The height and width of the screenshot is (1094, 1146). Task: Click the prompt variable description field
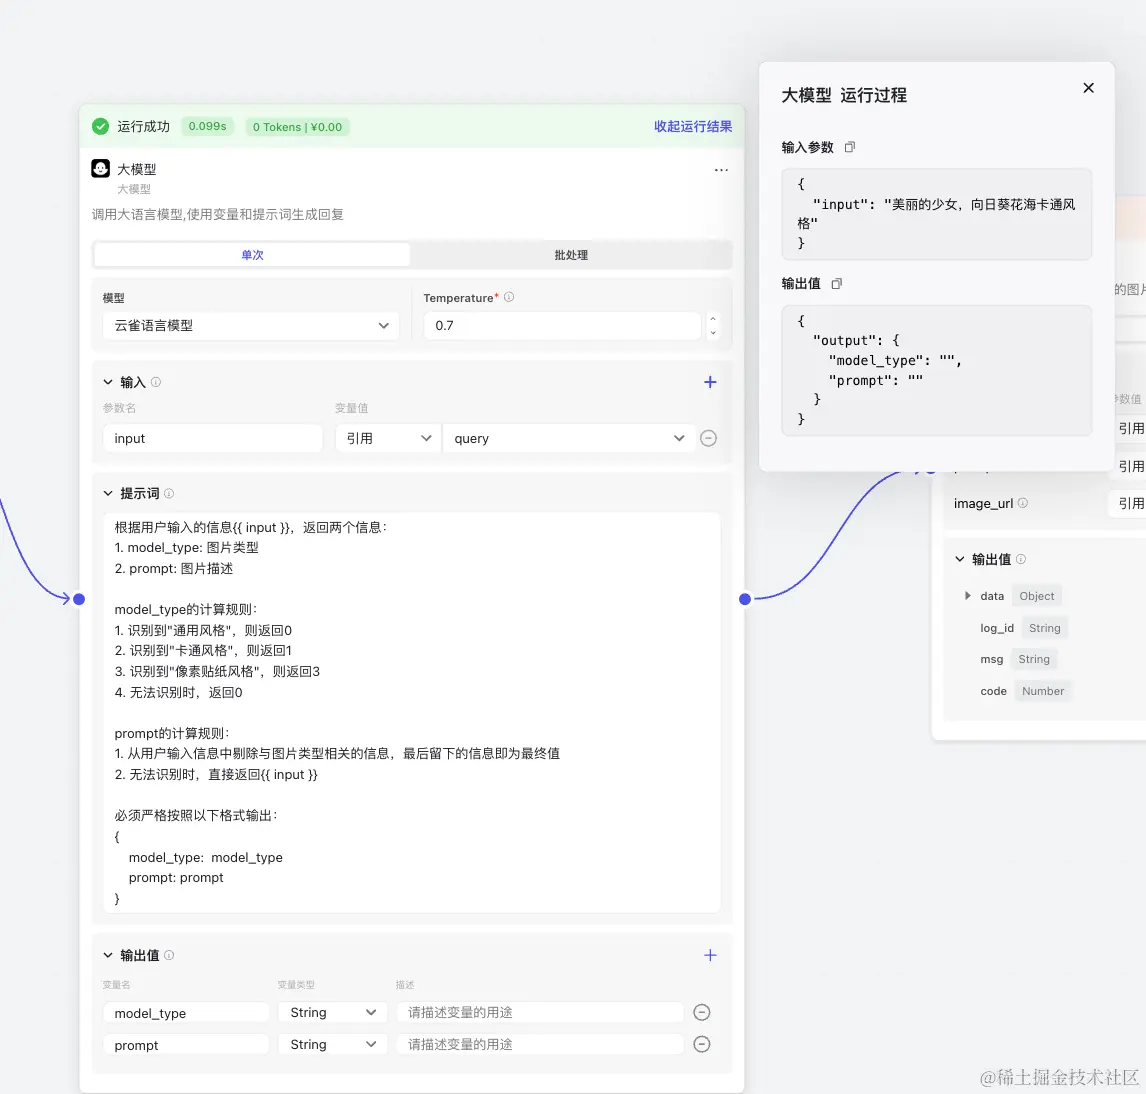click(540, 1045)
